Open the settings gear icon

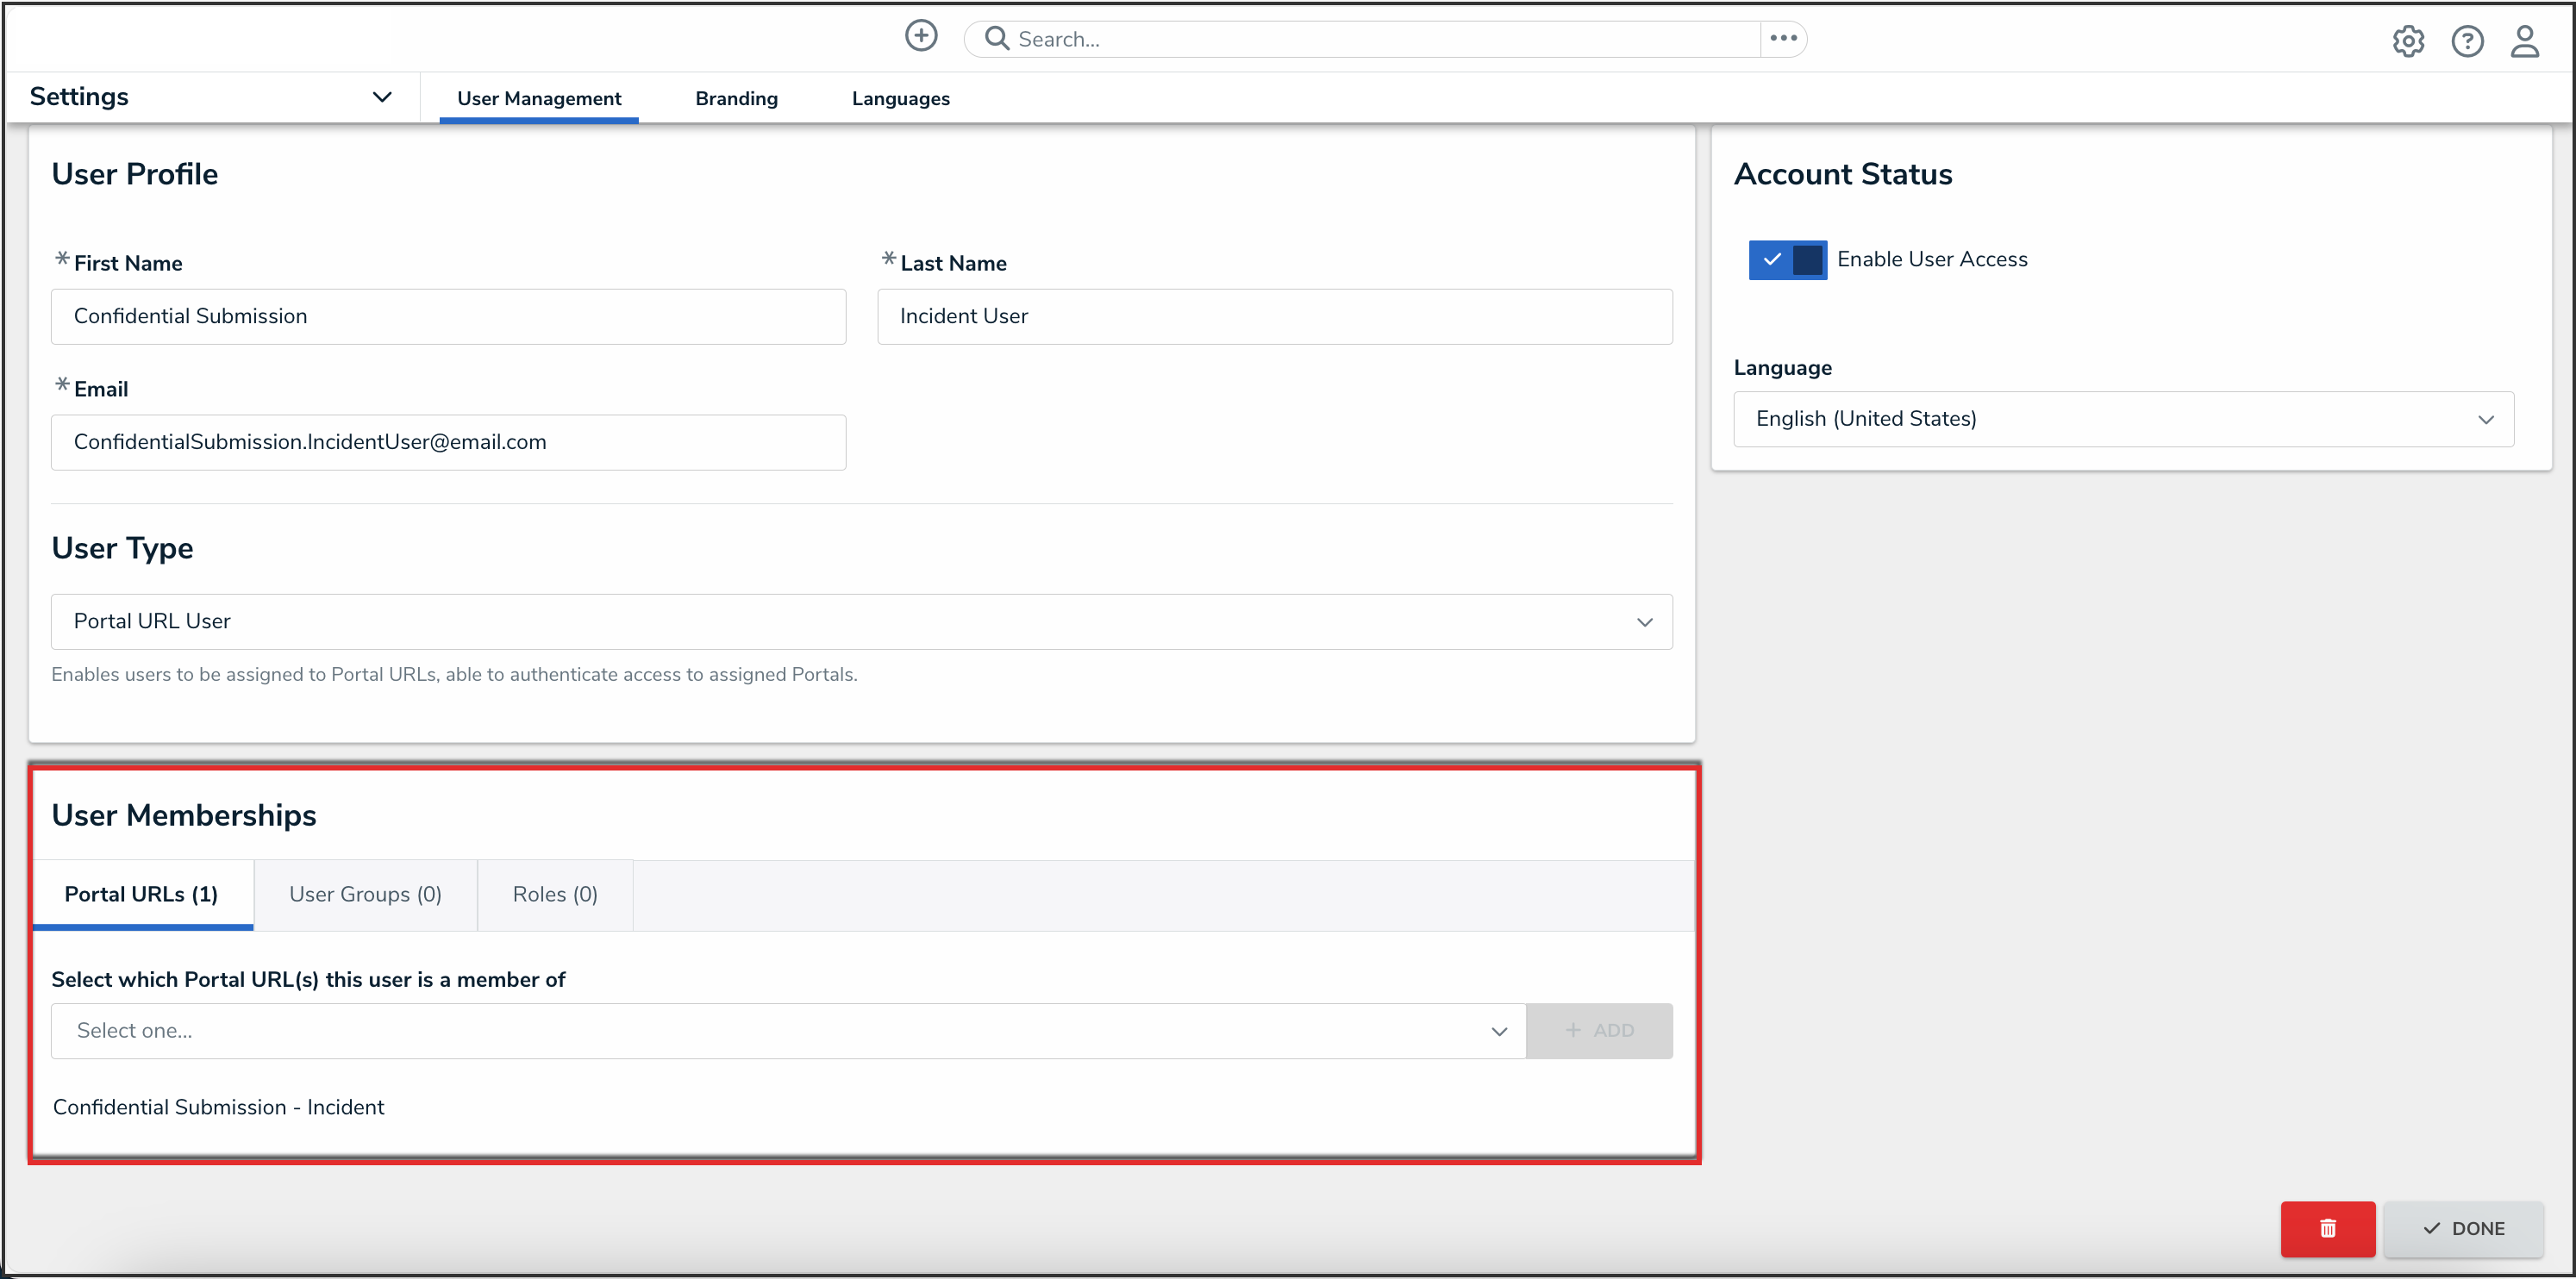[x=2407, y=41]
